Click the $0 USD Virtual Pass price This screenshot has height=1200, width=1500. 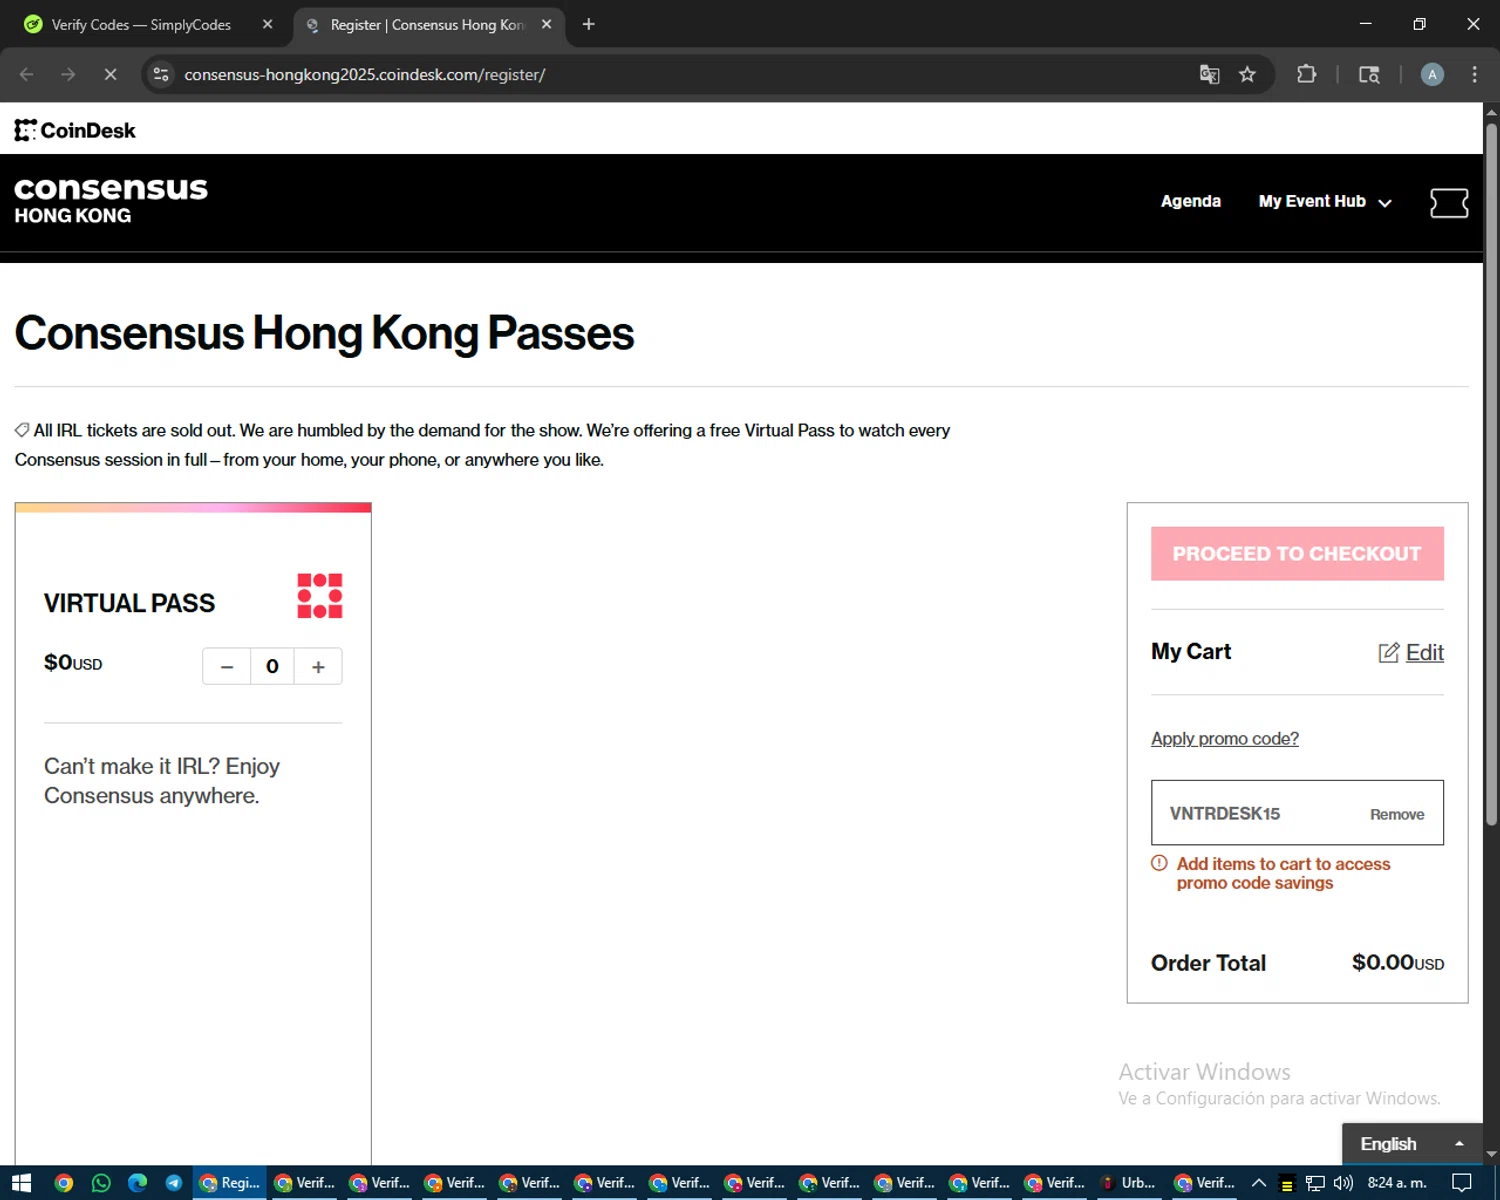click(x=73, y=662)
